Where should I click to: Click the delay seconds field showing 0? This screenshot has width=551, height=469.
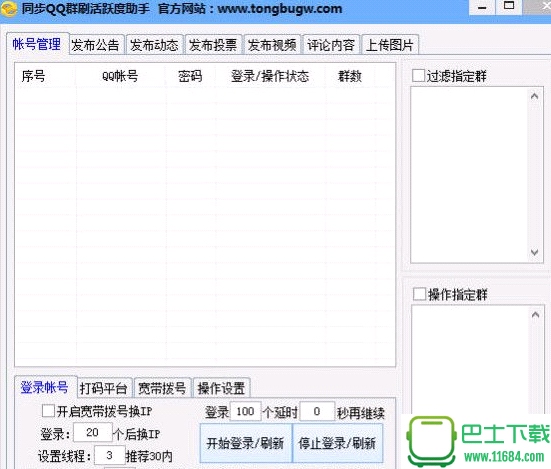pos(317,411)
